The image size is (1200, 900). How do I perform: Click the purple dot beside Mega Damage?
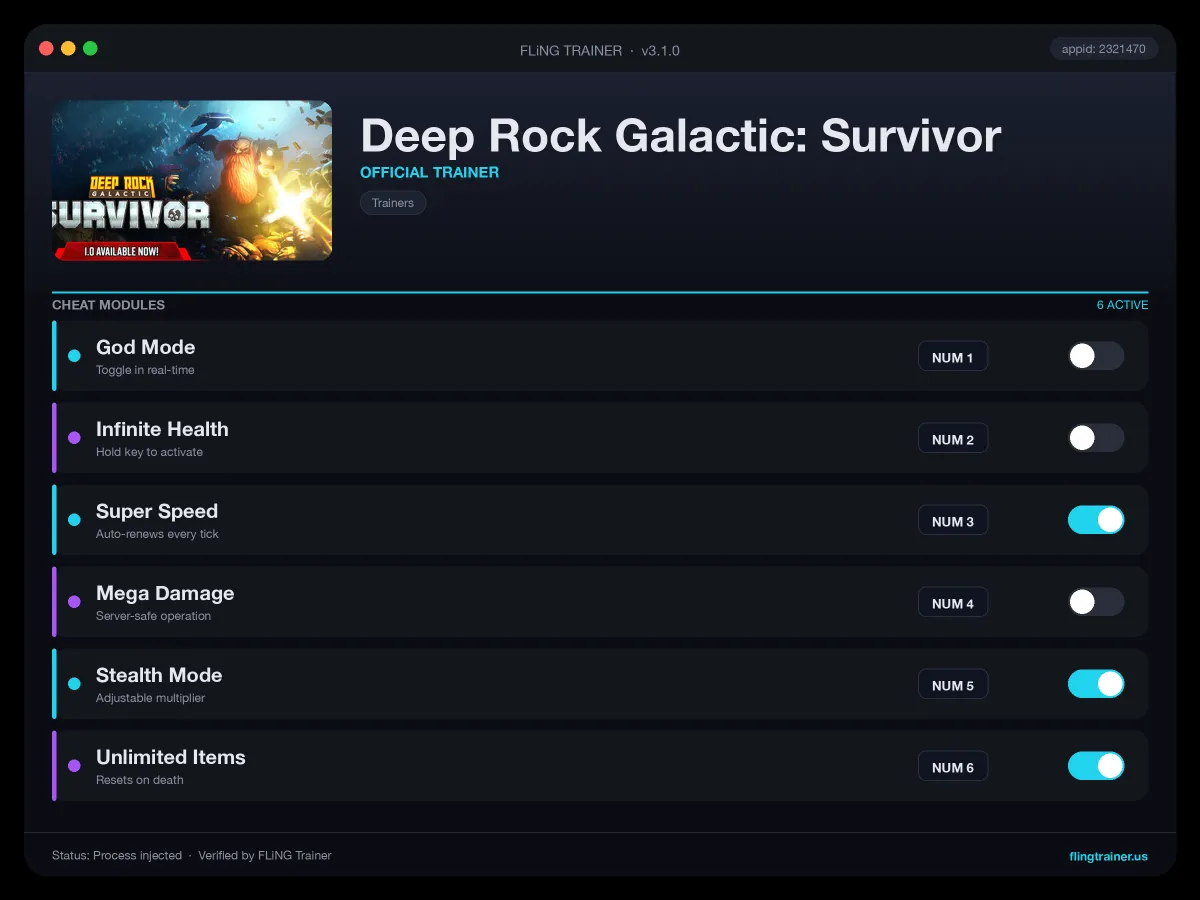(74, 602)
